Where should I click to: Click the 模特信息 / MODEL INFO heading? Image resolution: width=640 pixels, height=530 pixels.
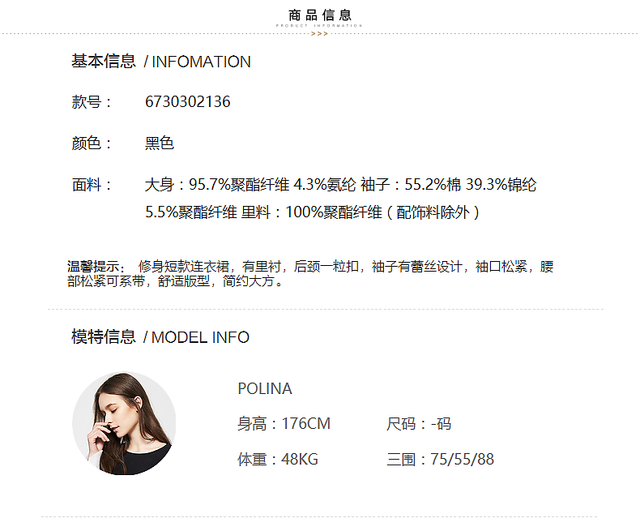pyautogui.click(x=160, y=337)
